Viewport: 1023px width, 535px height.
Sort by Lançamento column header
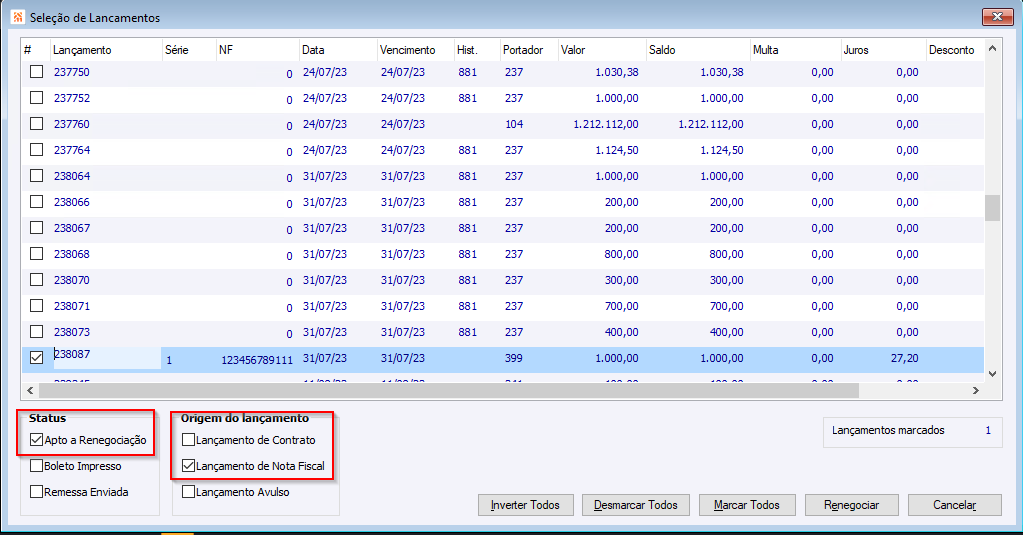coord(106,50)
